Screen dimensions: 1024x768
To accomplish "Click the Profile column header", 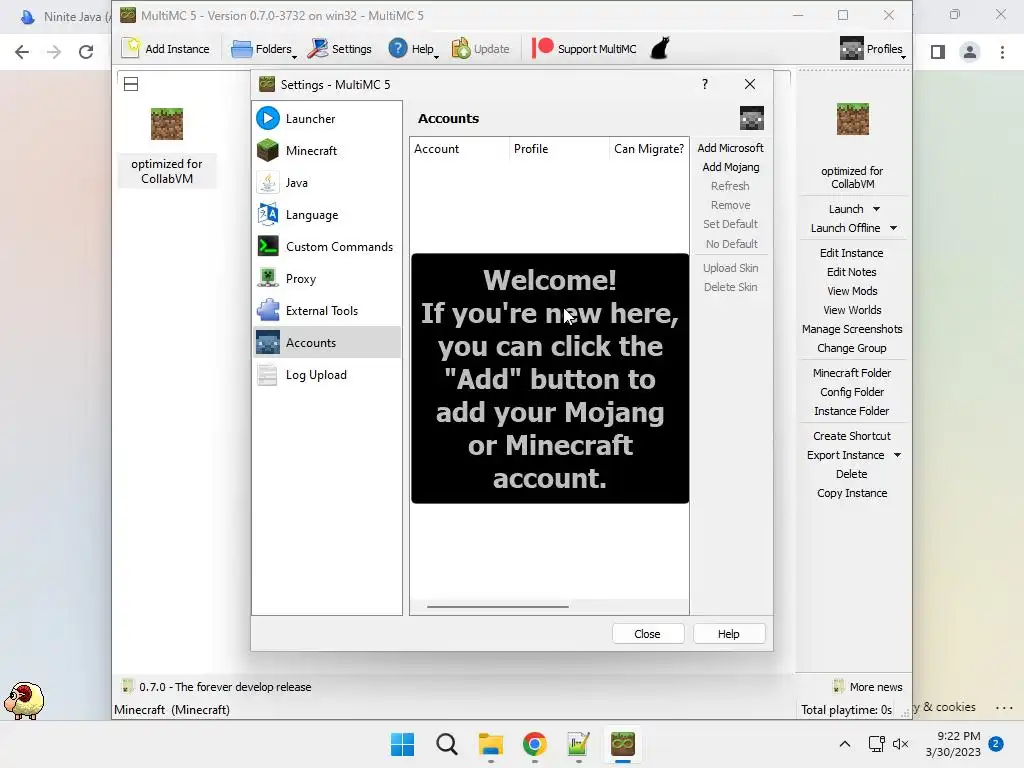I will click(x=559, y=149).
